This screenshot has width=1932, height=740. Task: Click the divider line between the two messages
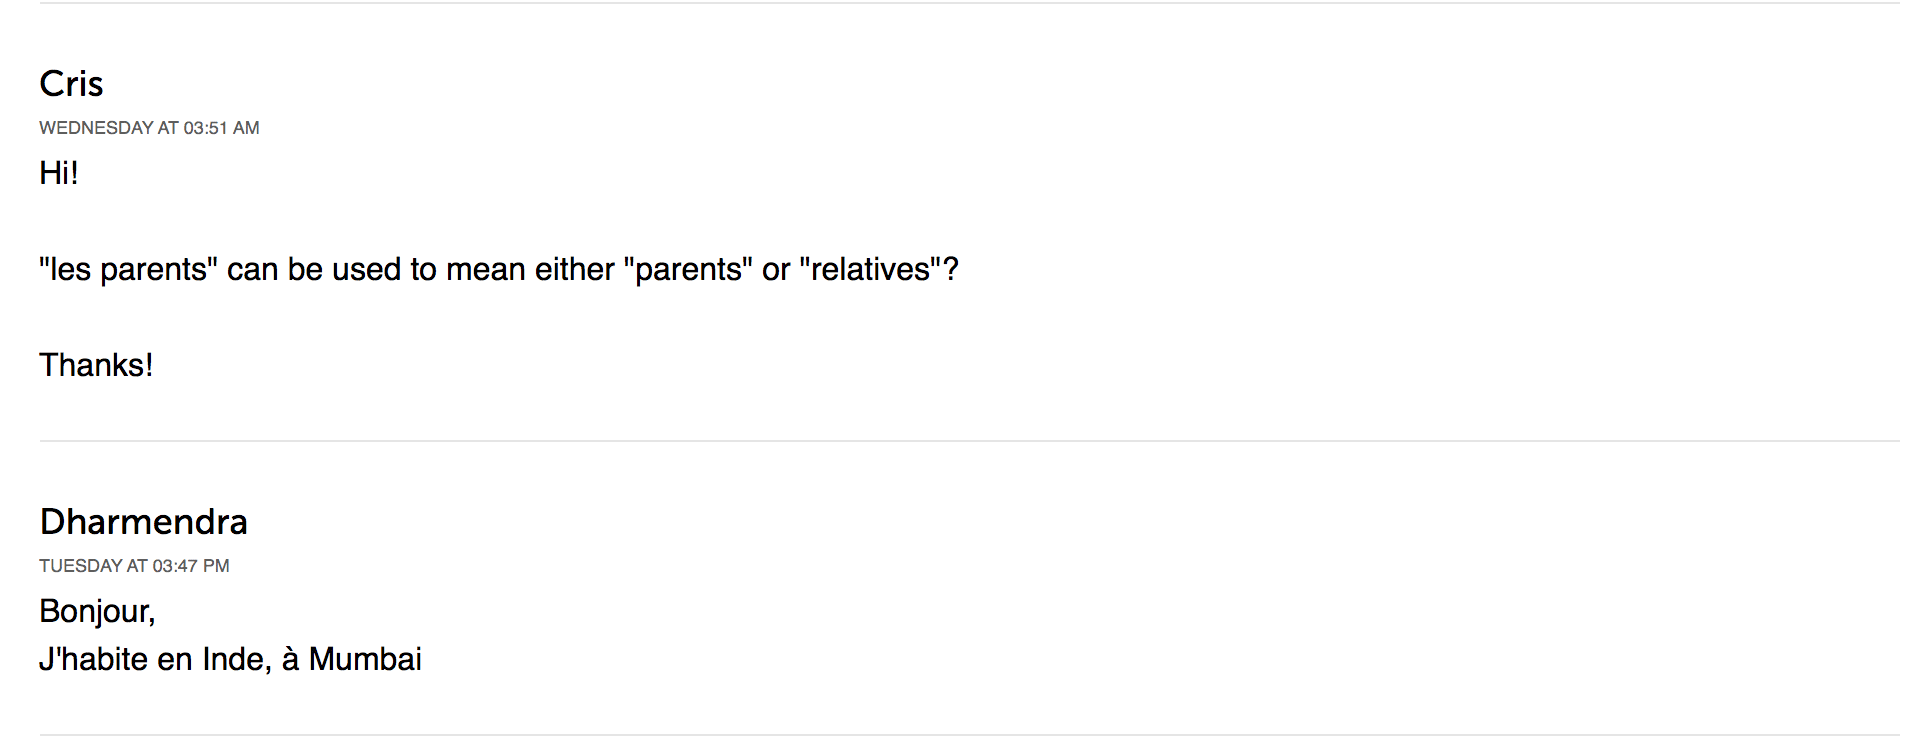[x=968, y=441]
